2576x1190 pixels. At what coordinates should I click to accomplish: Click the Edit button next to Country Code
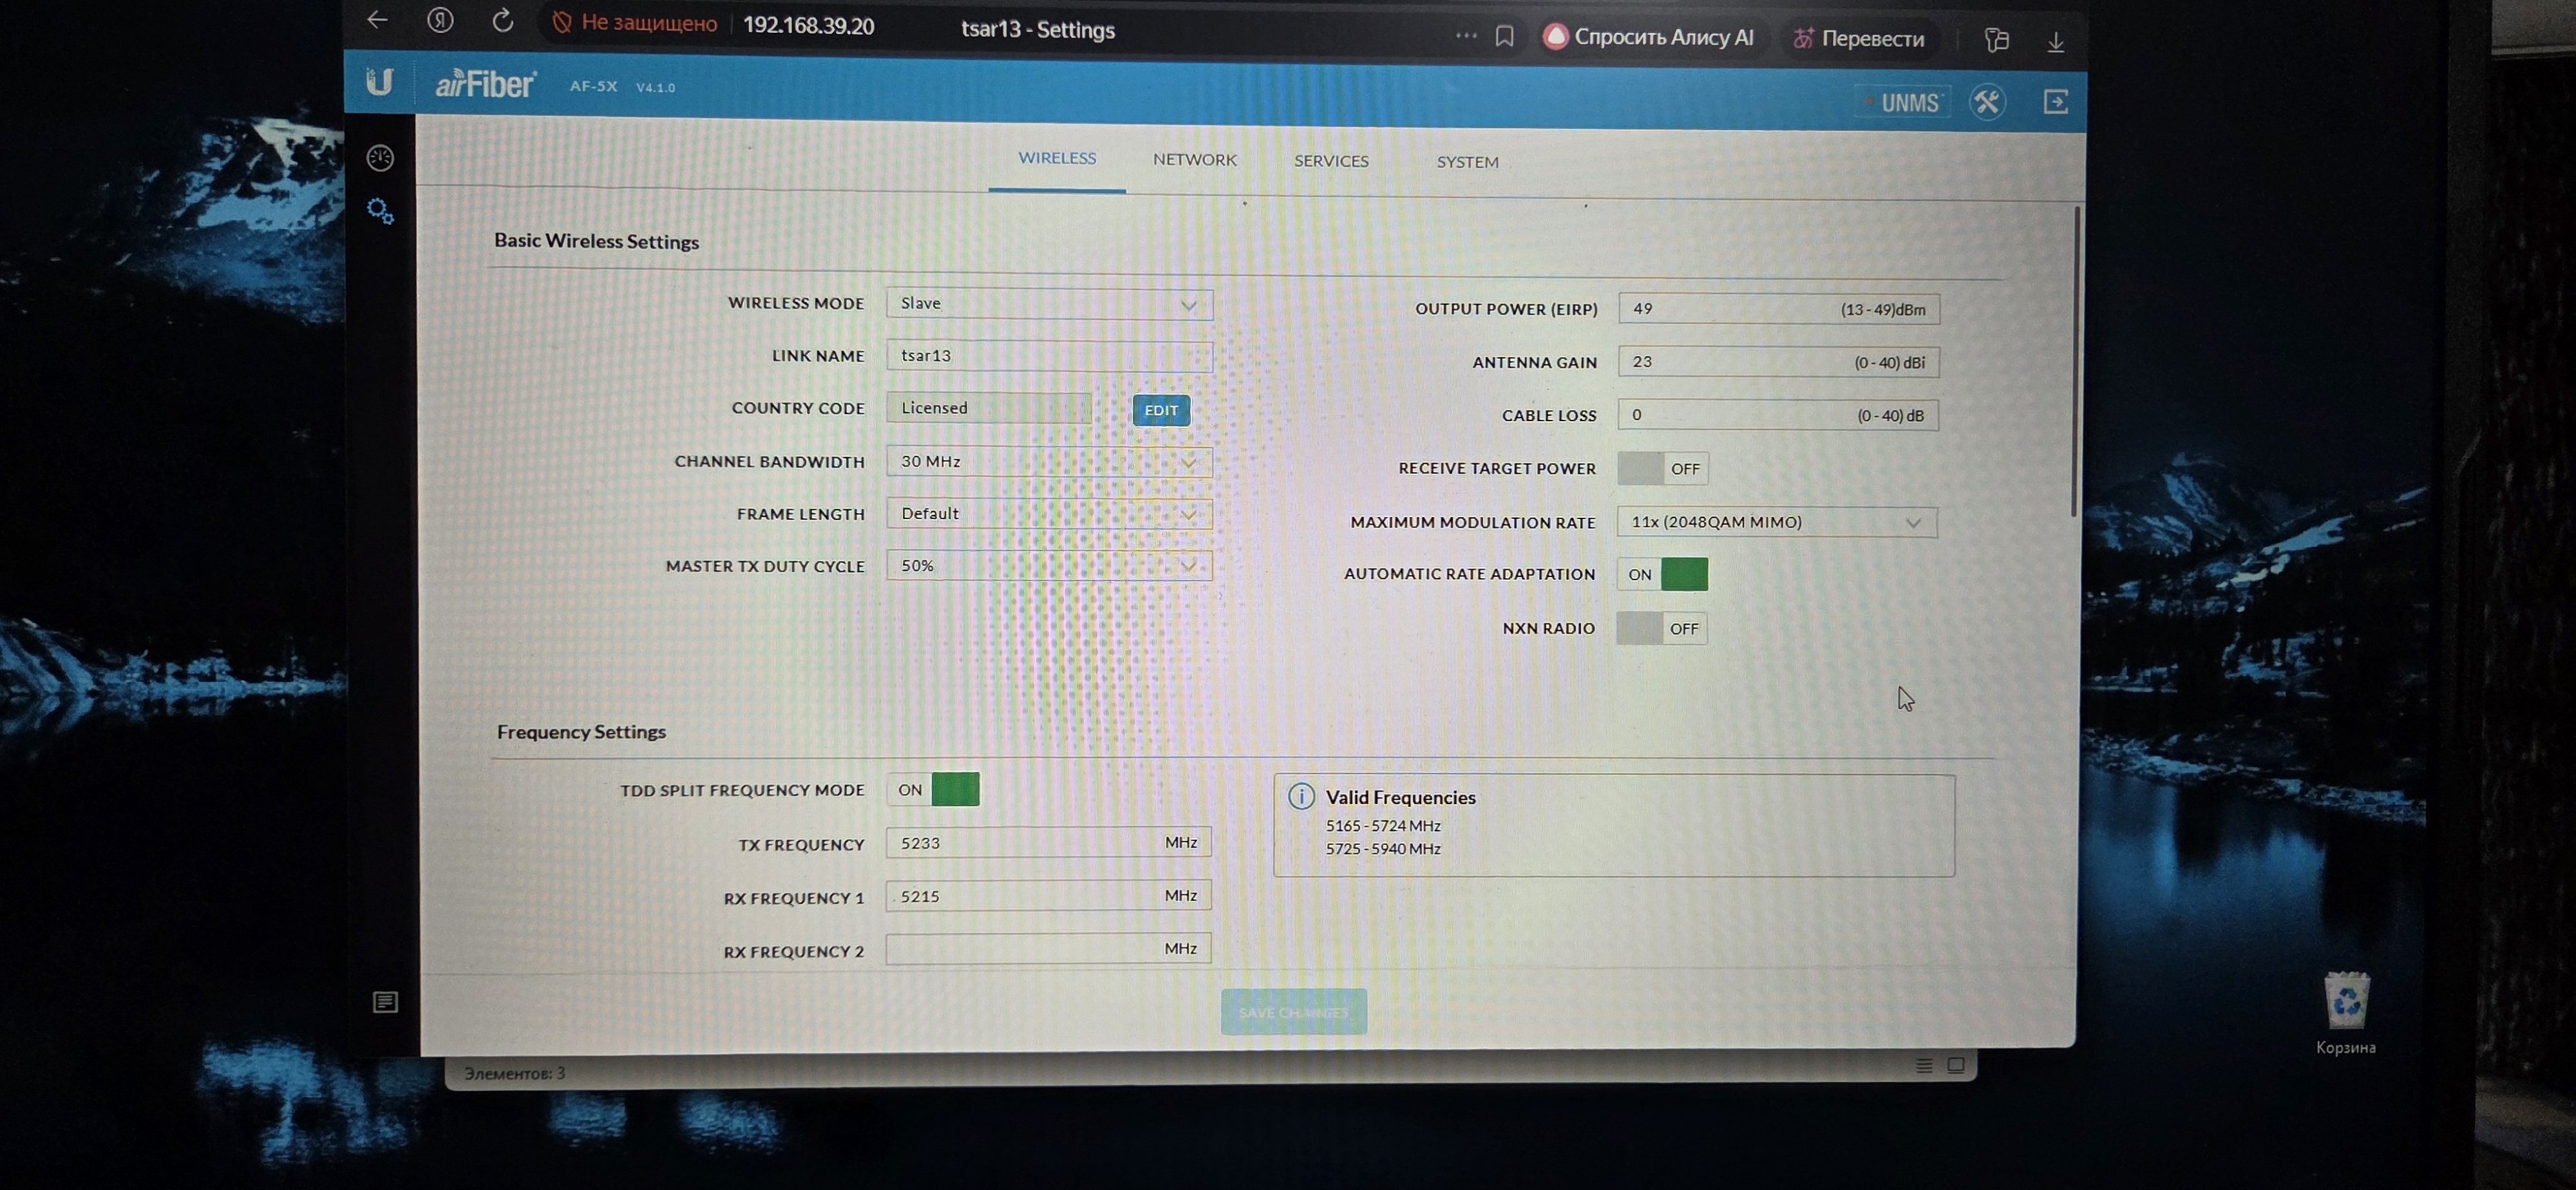coord(1160,410)
